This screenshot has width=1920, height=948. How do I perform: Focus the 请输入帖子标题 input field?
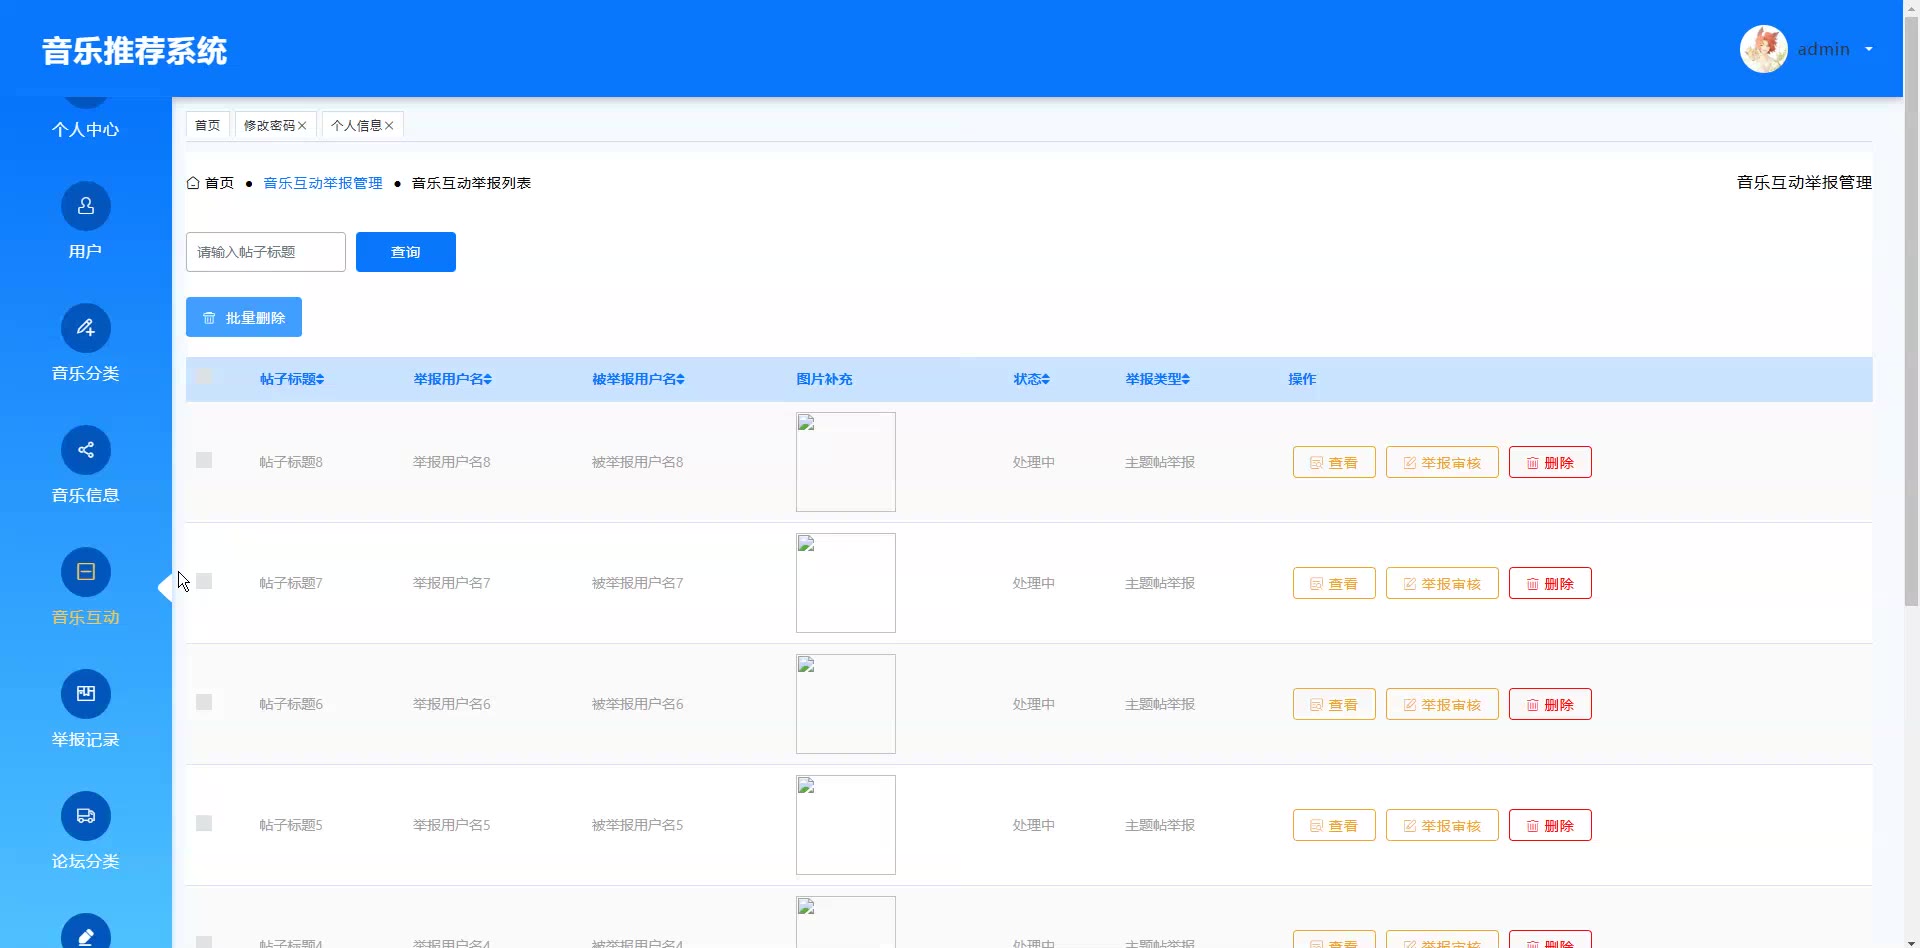pos(265,252)
